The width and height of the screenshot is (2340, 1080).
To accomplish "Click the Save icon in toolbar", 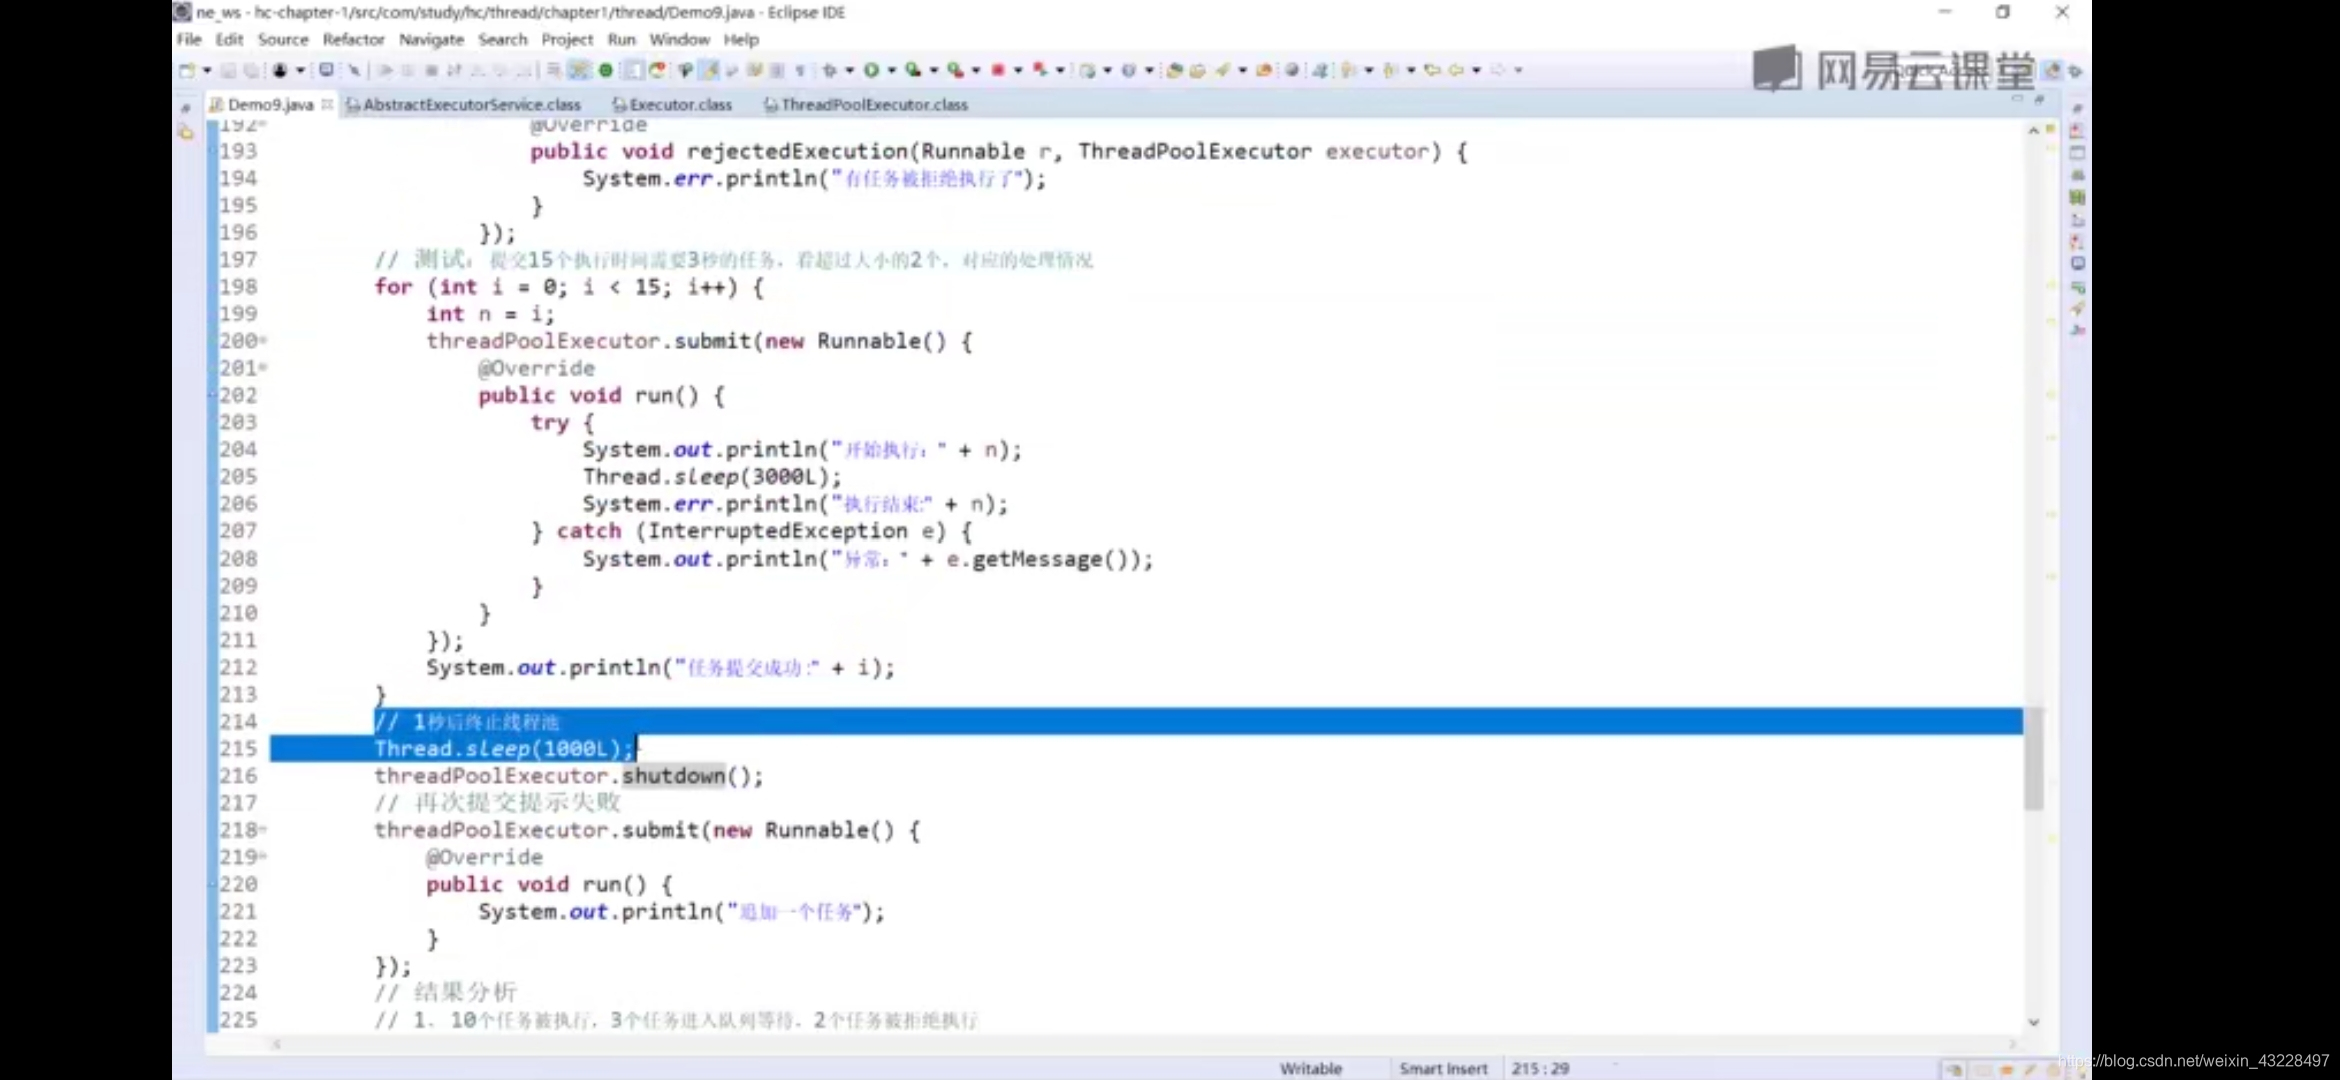I will (x=228, y=70).
